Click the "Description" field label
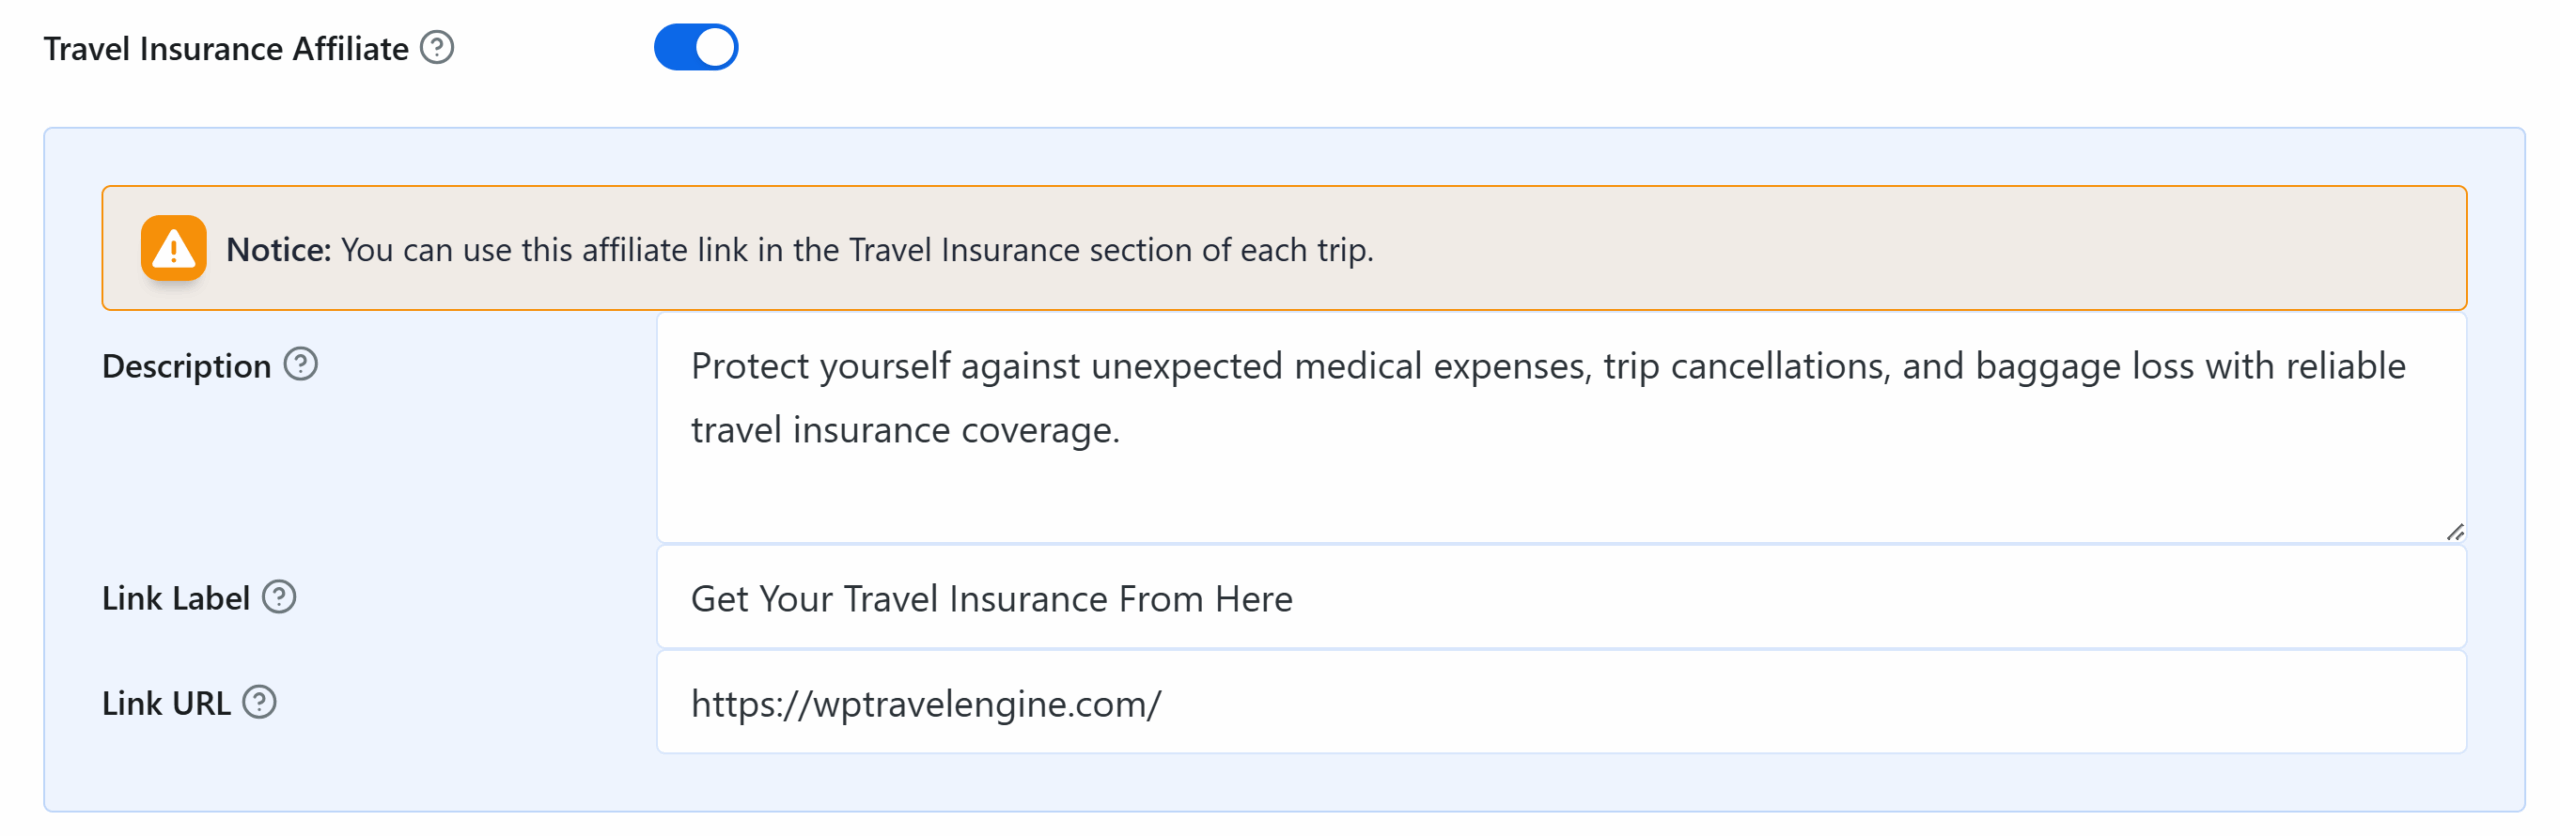2560x836 pixels. click(x=186, y=366)
